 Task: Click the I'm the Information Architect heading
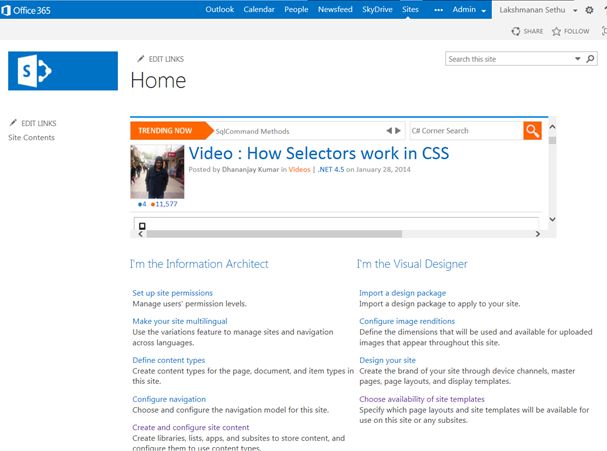coord(199,264)
